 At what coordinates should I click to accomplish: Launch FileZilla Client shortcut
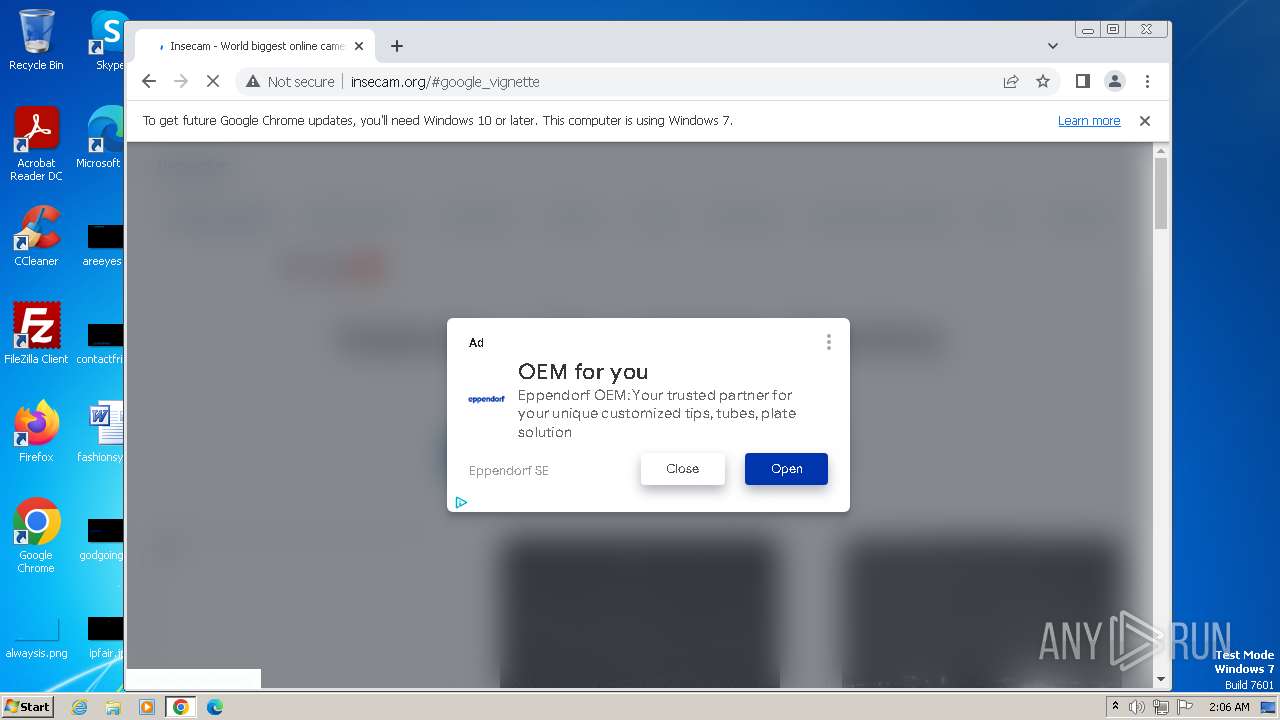coord(36,333)
